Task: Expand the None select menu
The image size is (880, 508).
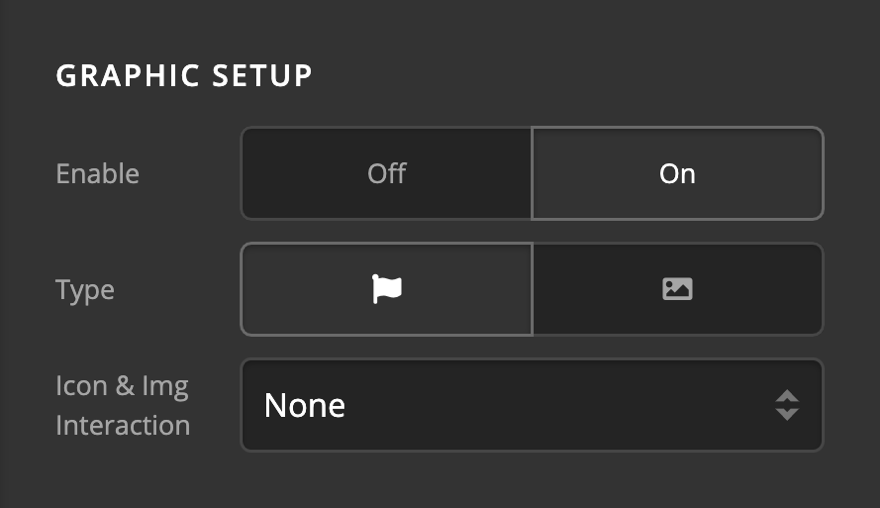Action: (x=531, y=405)
